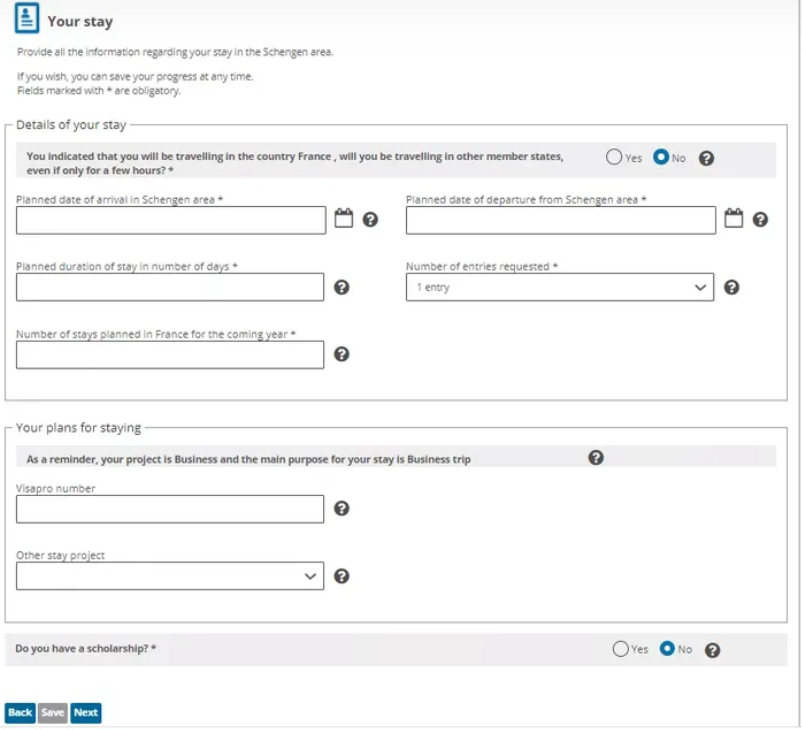
Task: Click the 'Fields marked with * are obligatory.' note
Action: tap(99, 91)
